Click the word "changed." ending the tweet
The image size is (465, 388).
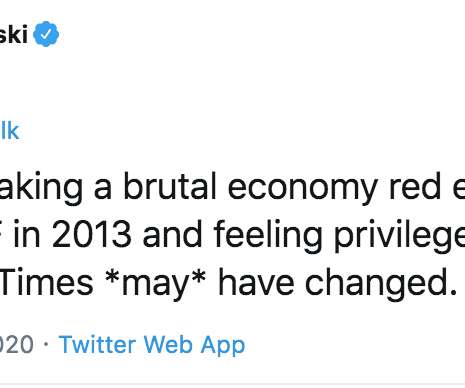click(381, 284)
